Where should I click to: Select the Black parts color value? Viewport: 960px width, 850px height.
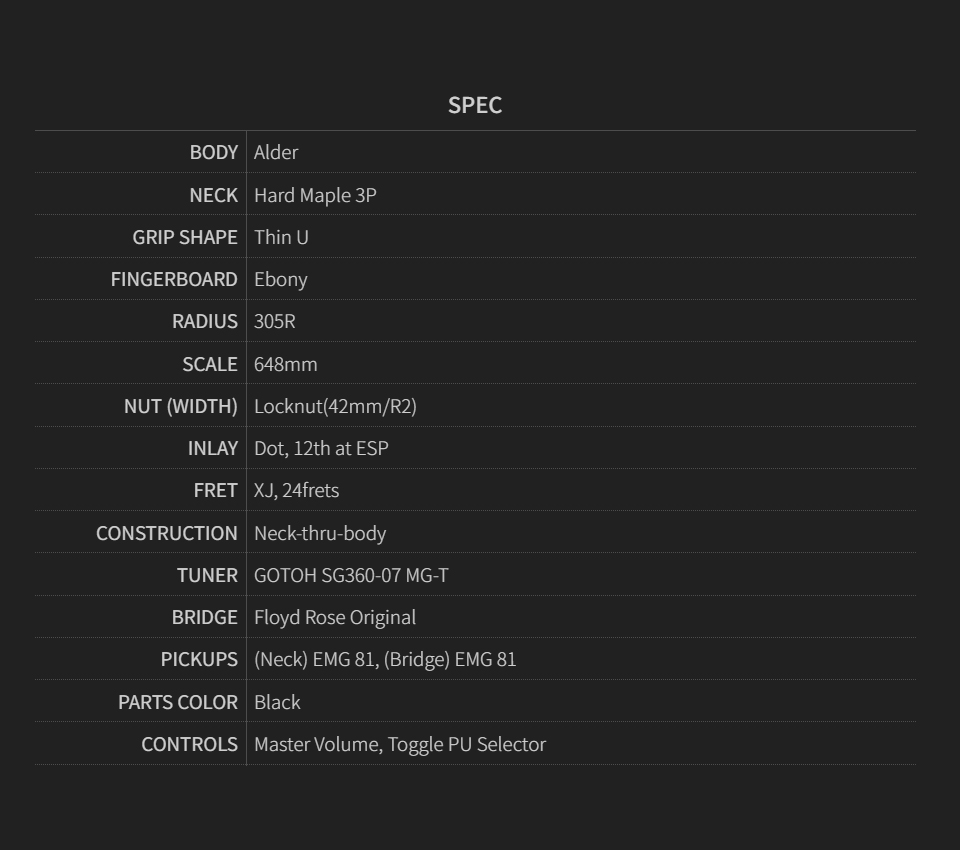click(277, 702)
